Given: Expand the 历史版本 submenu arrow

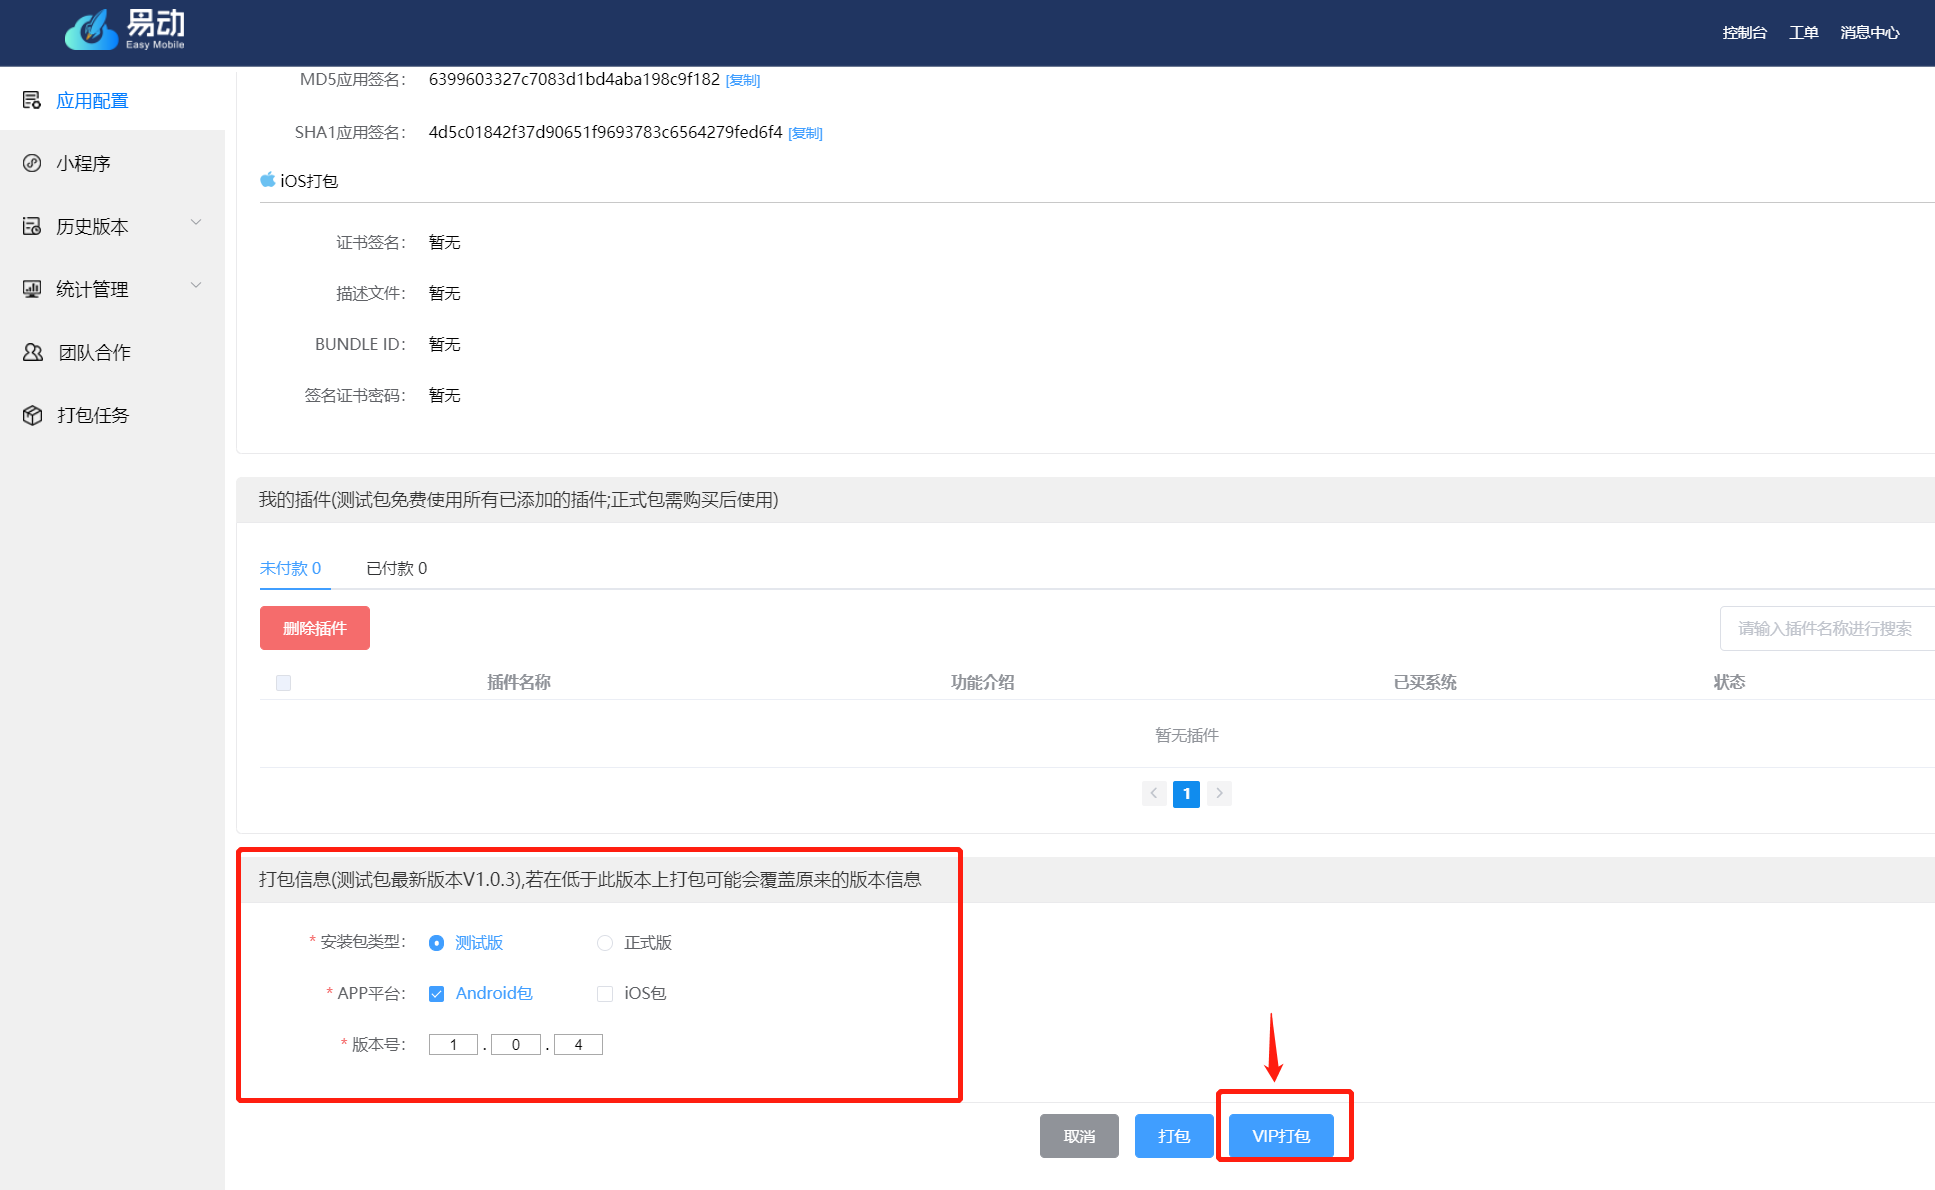Looking at the screenshot, I should (x=196, y=222).
